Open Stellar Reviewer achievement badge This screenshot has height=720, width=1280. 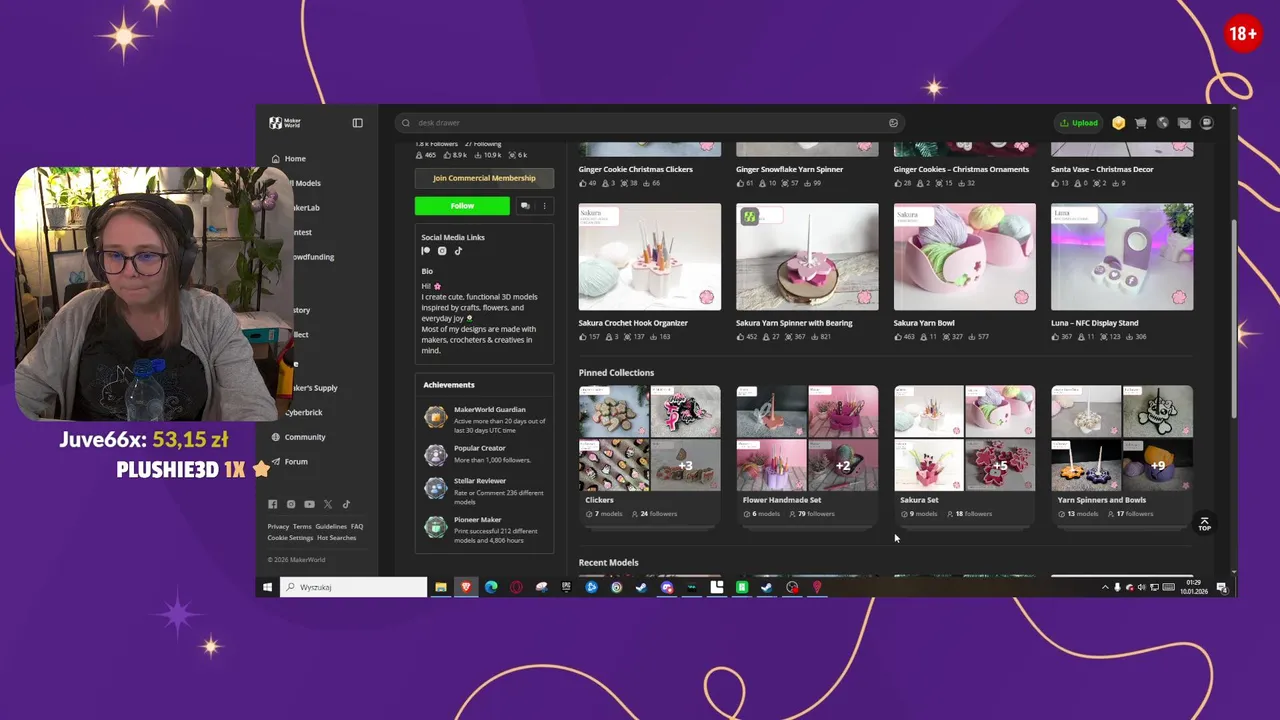435,488
